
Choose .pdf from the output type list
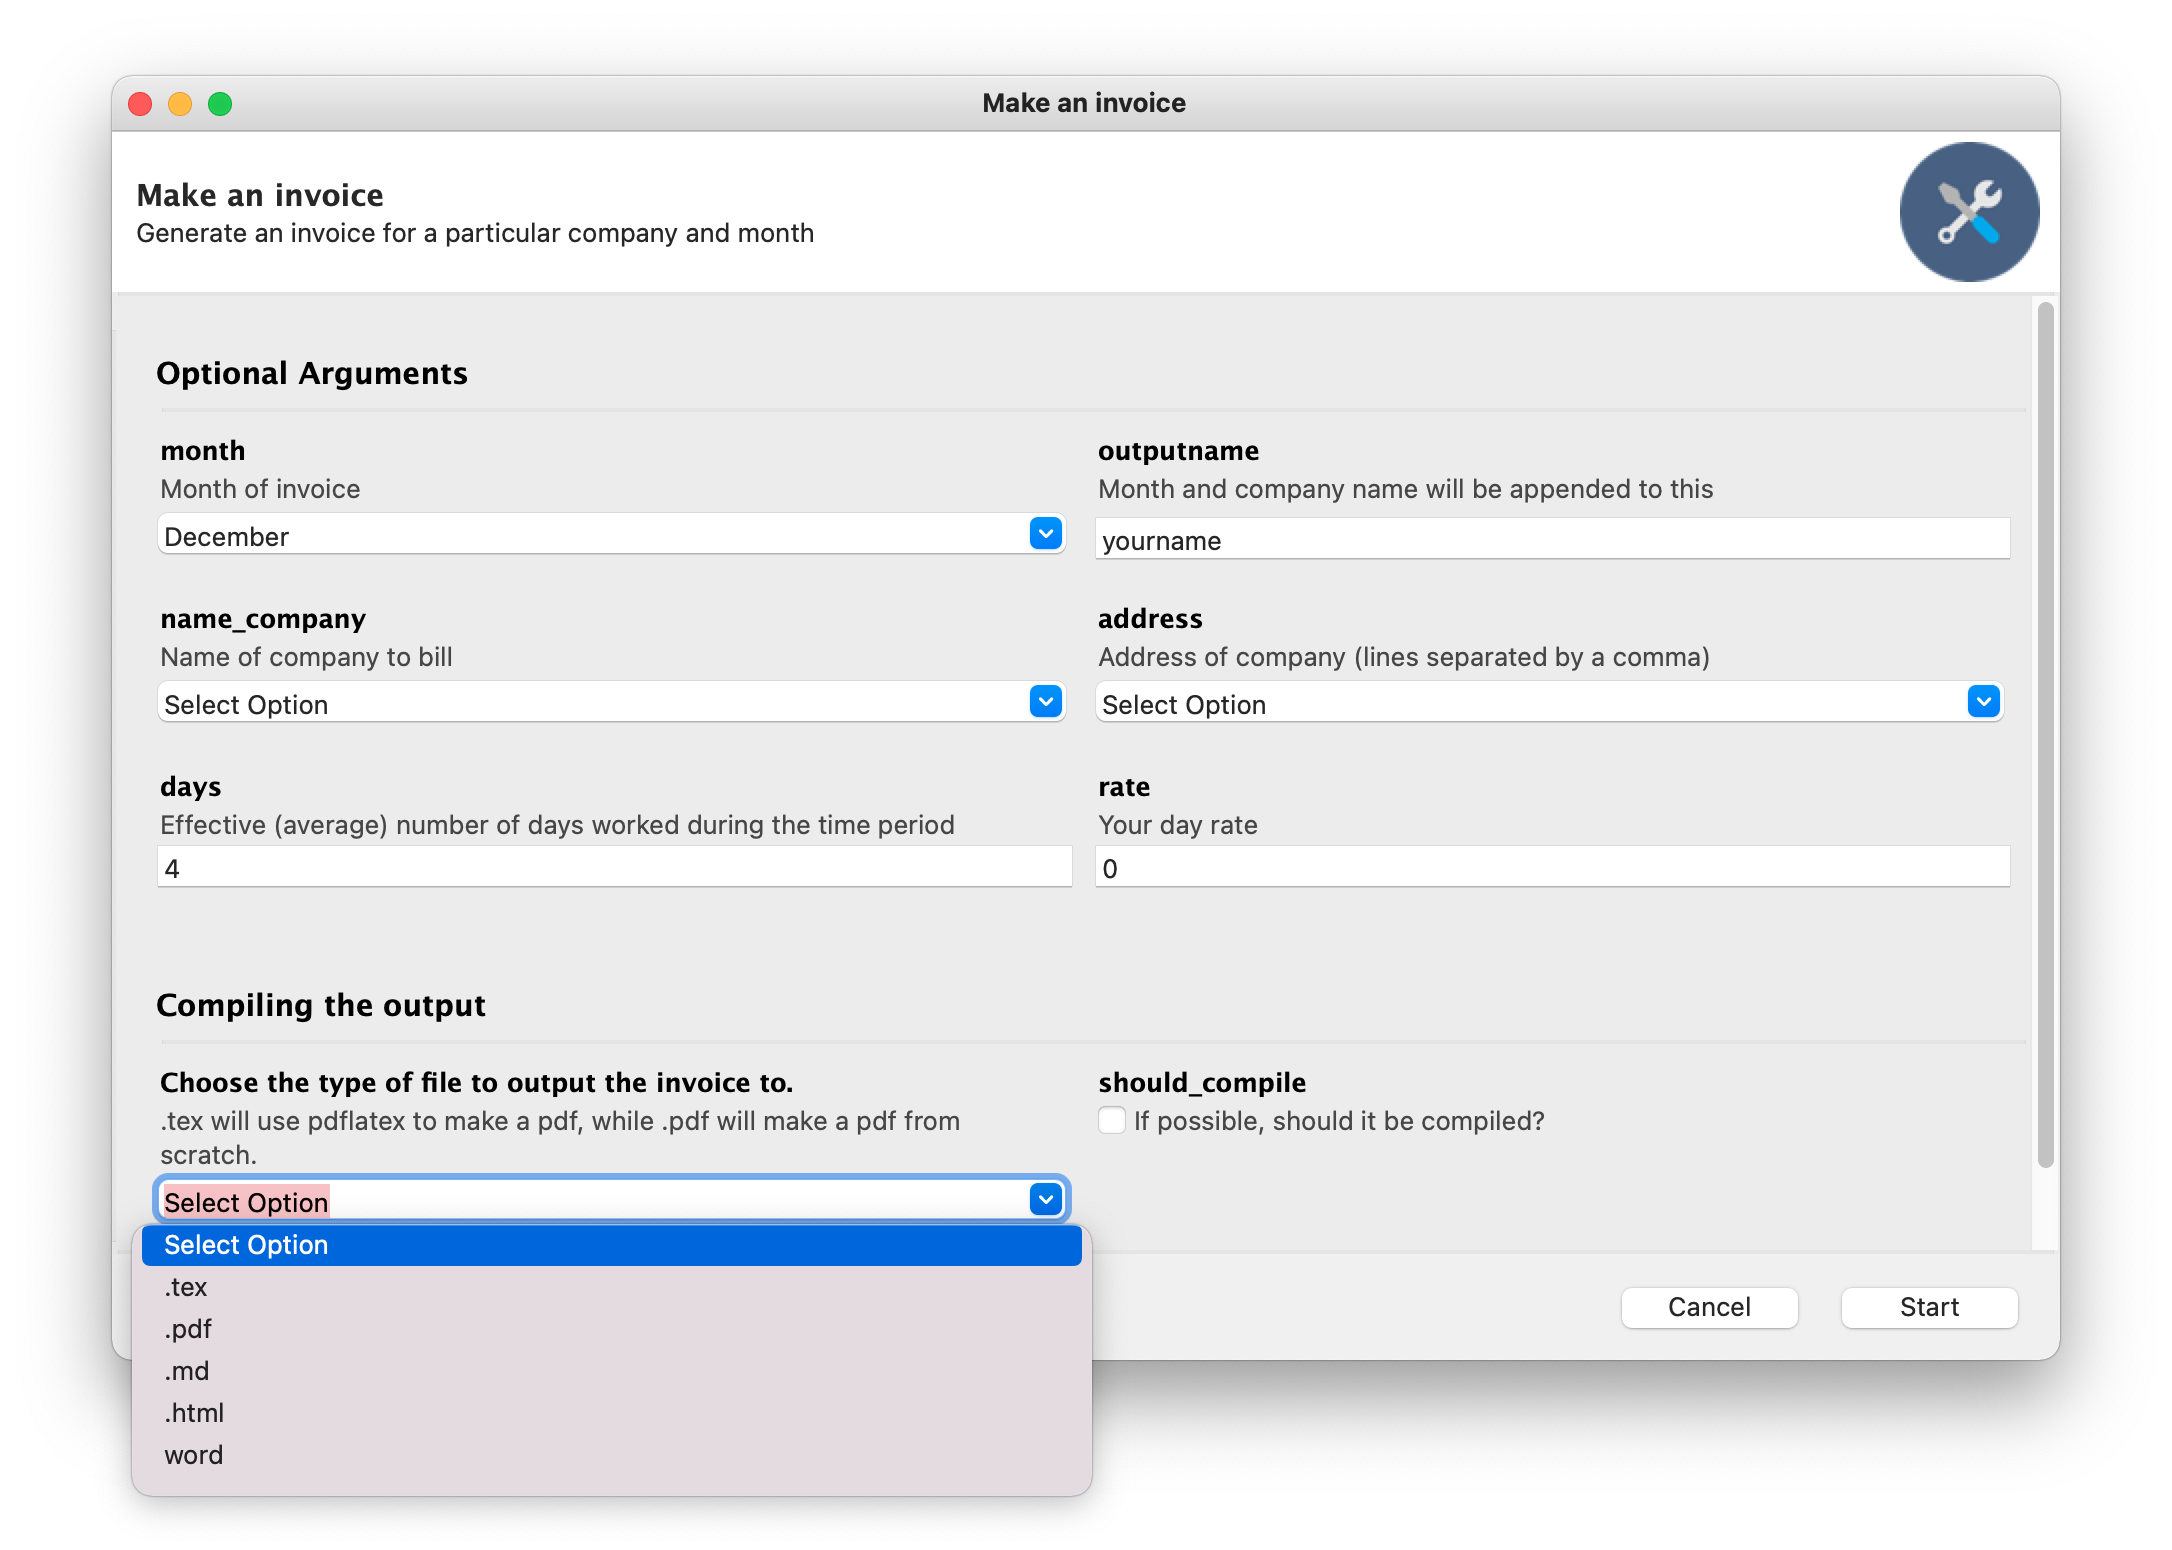tap(188, 1329)
